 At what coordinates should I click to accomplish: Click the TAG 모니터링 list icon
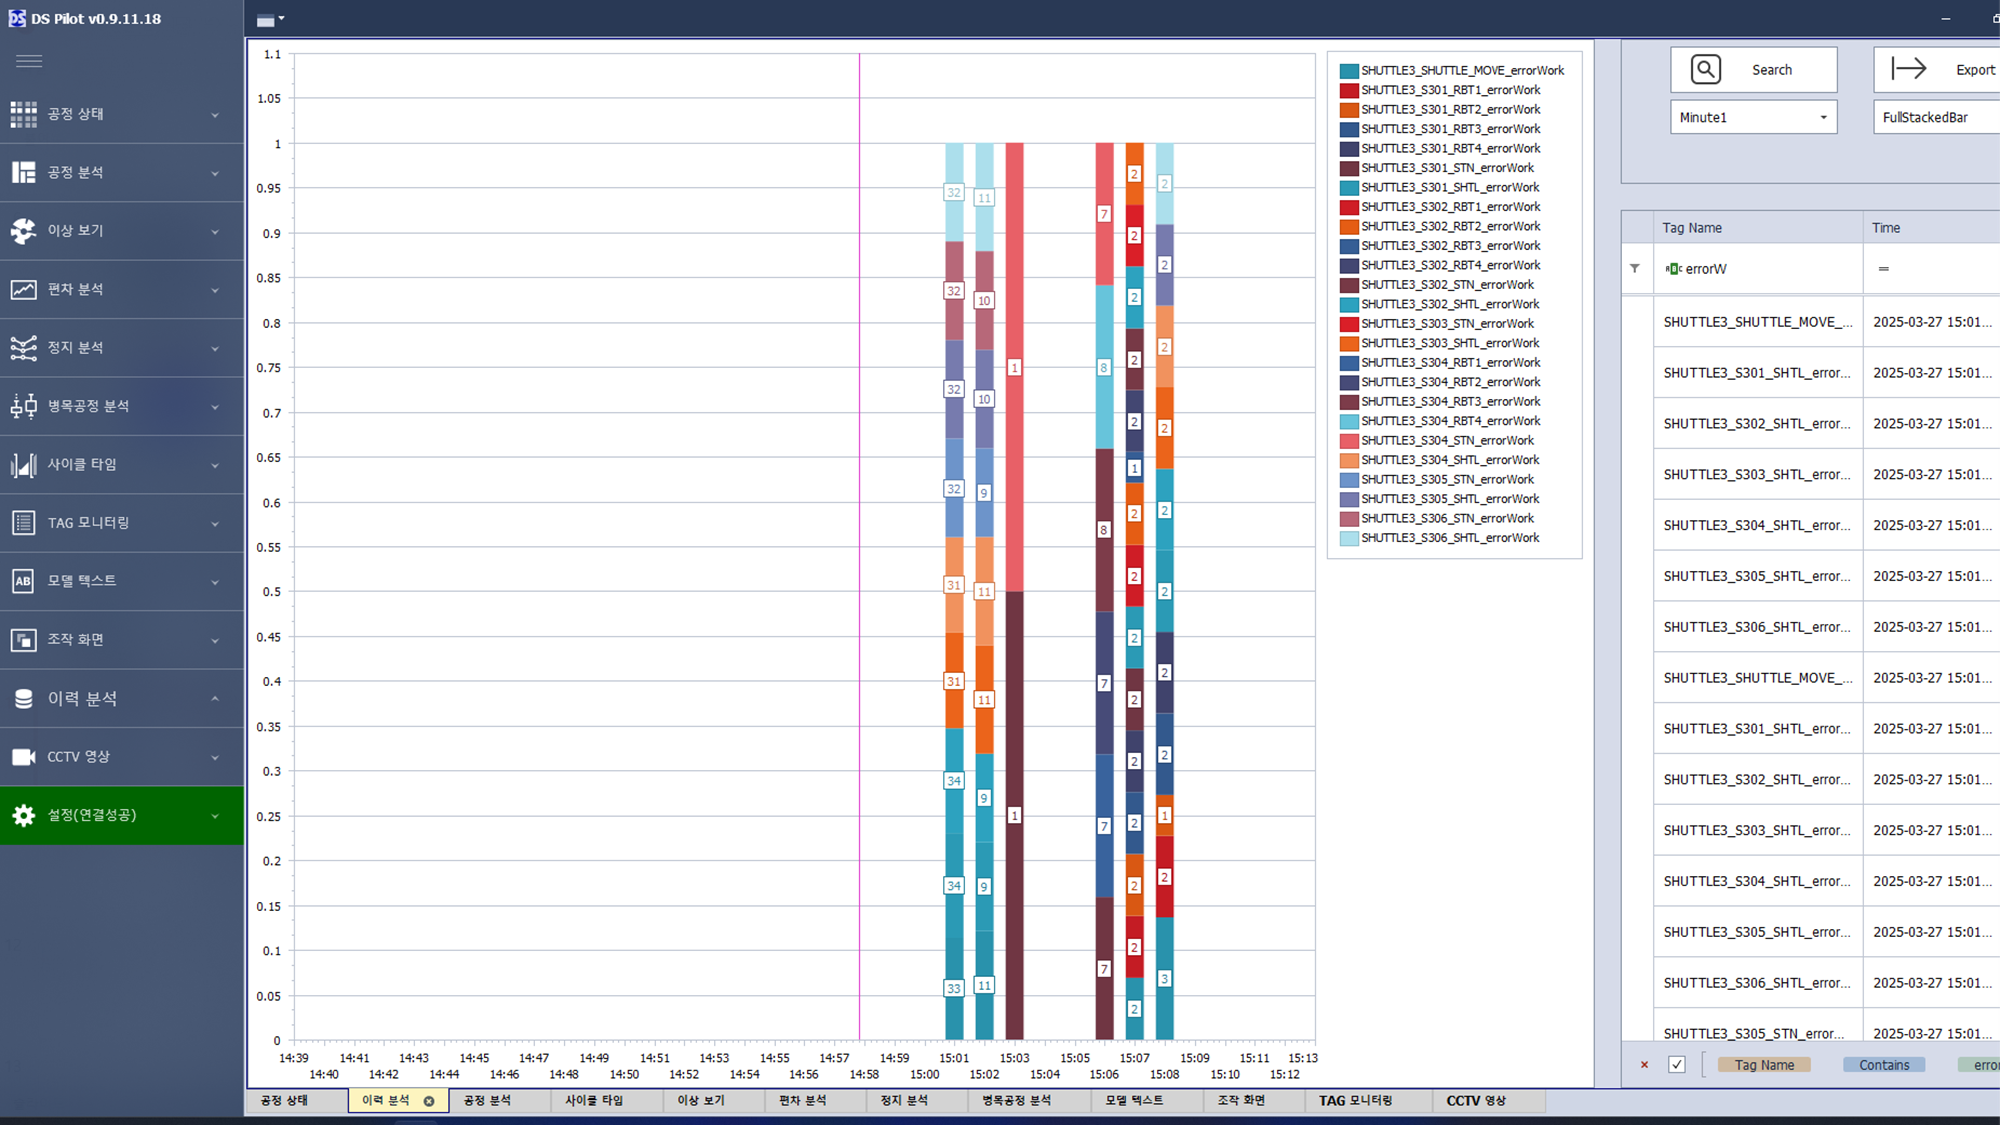(24, 523)
